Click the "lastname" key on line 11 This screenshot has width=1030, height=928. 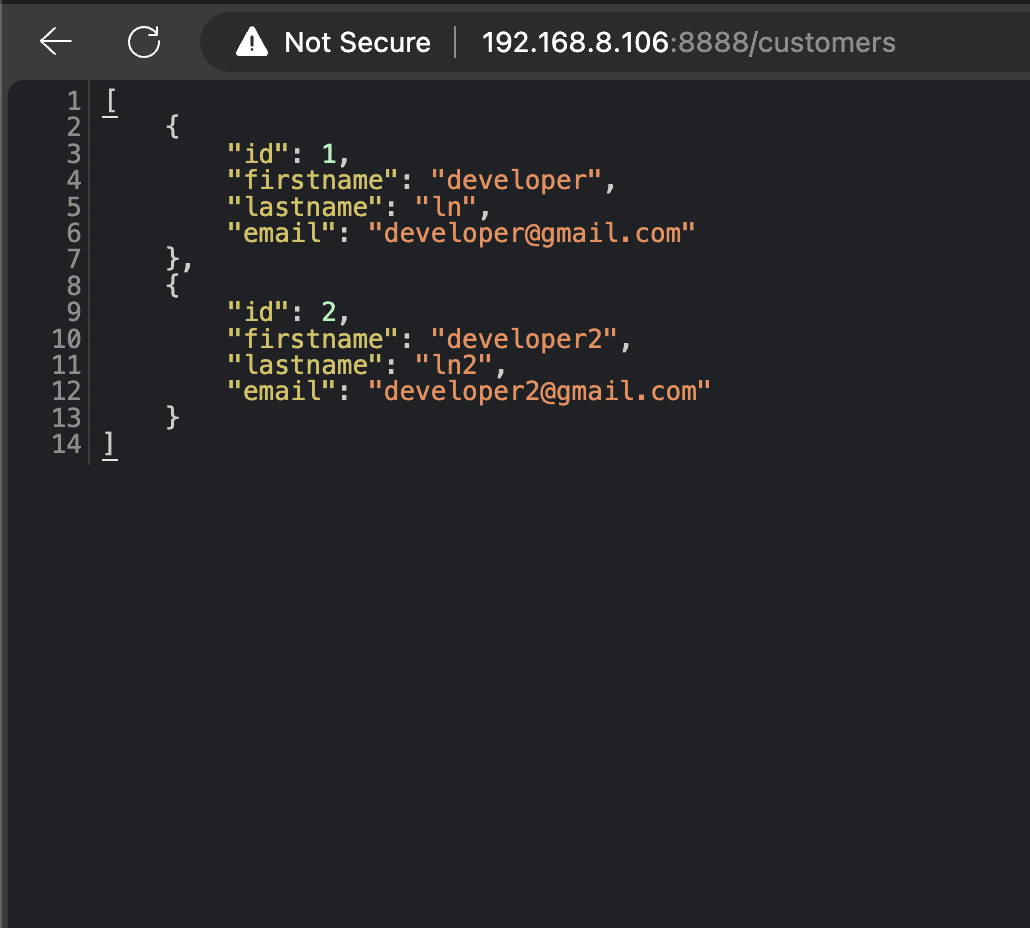pos(306,365)
